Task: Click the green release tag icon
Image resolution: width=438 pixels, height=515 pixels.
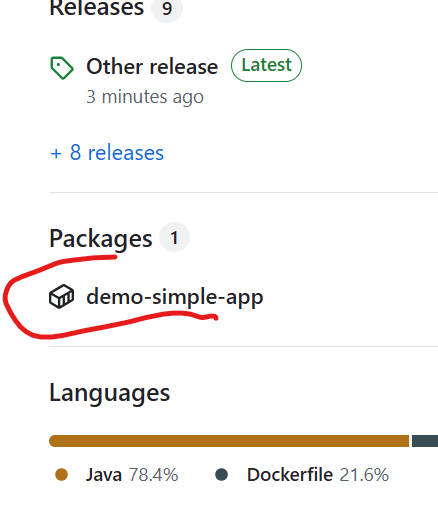Action: tap(62, 68)
